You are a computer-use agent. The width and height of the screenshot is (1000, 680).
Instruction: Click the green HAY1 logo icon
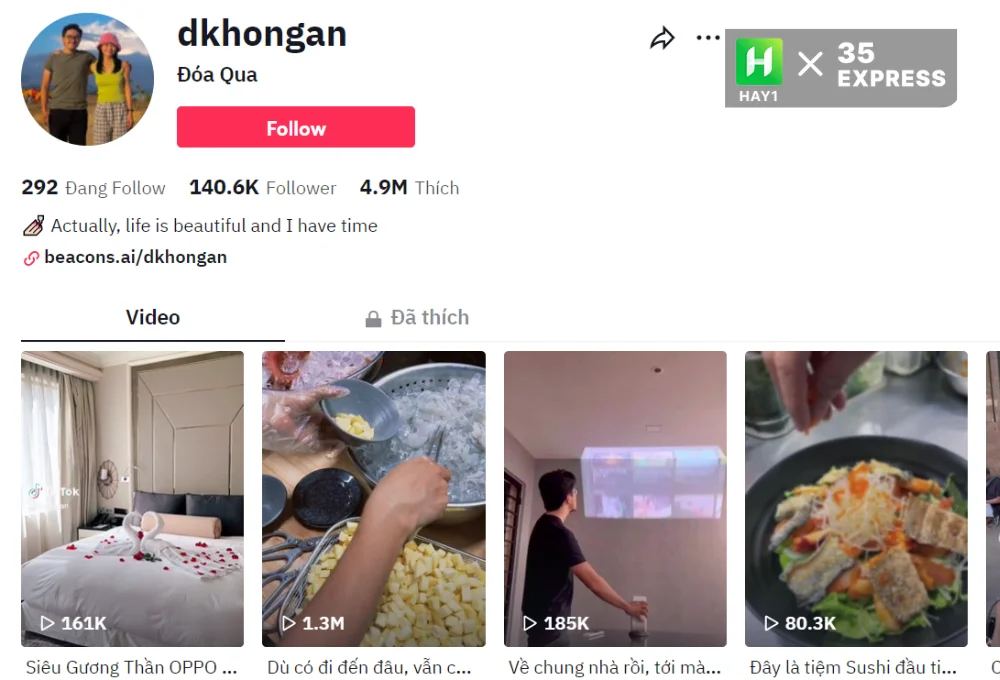click(x=759, y=62)
